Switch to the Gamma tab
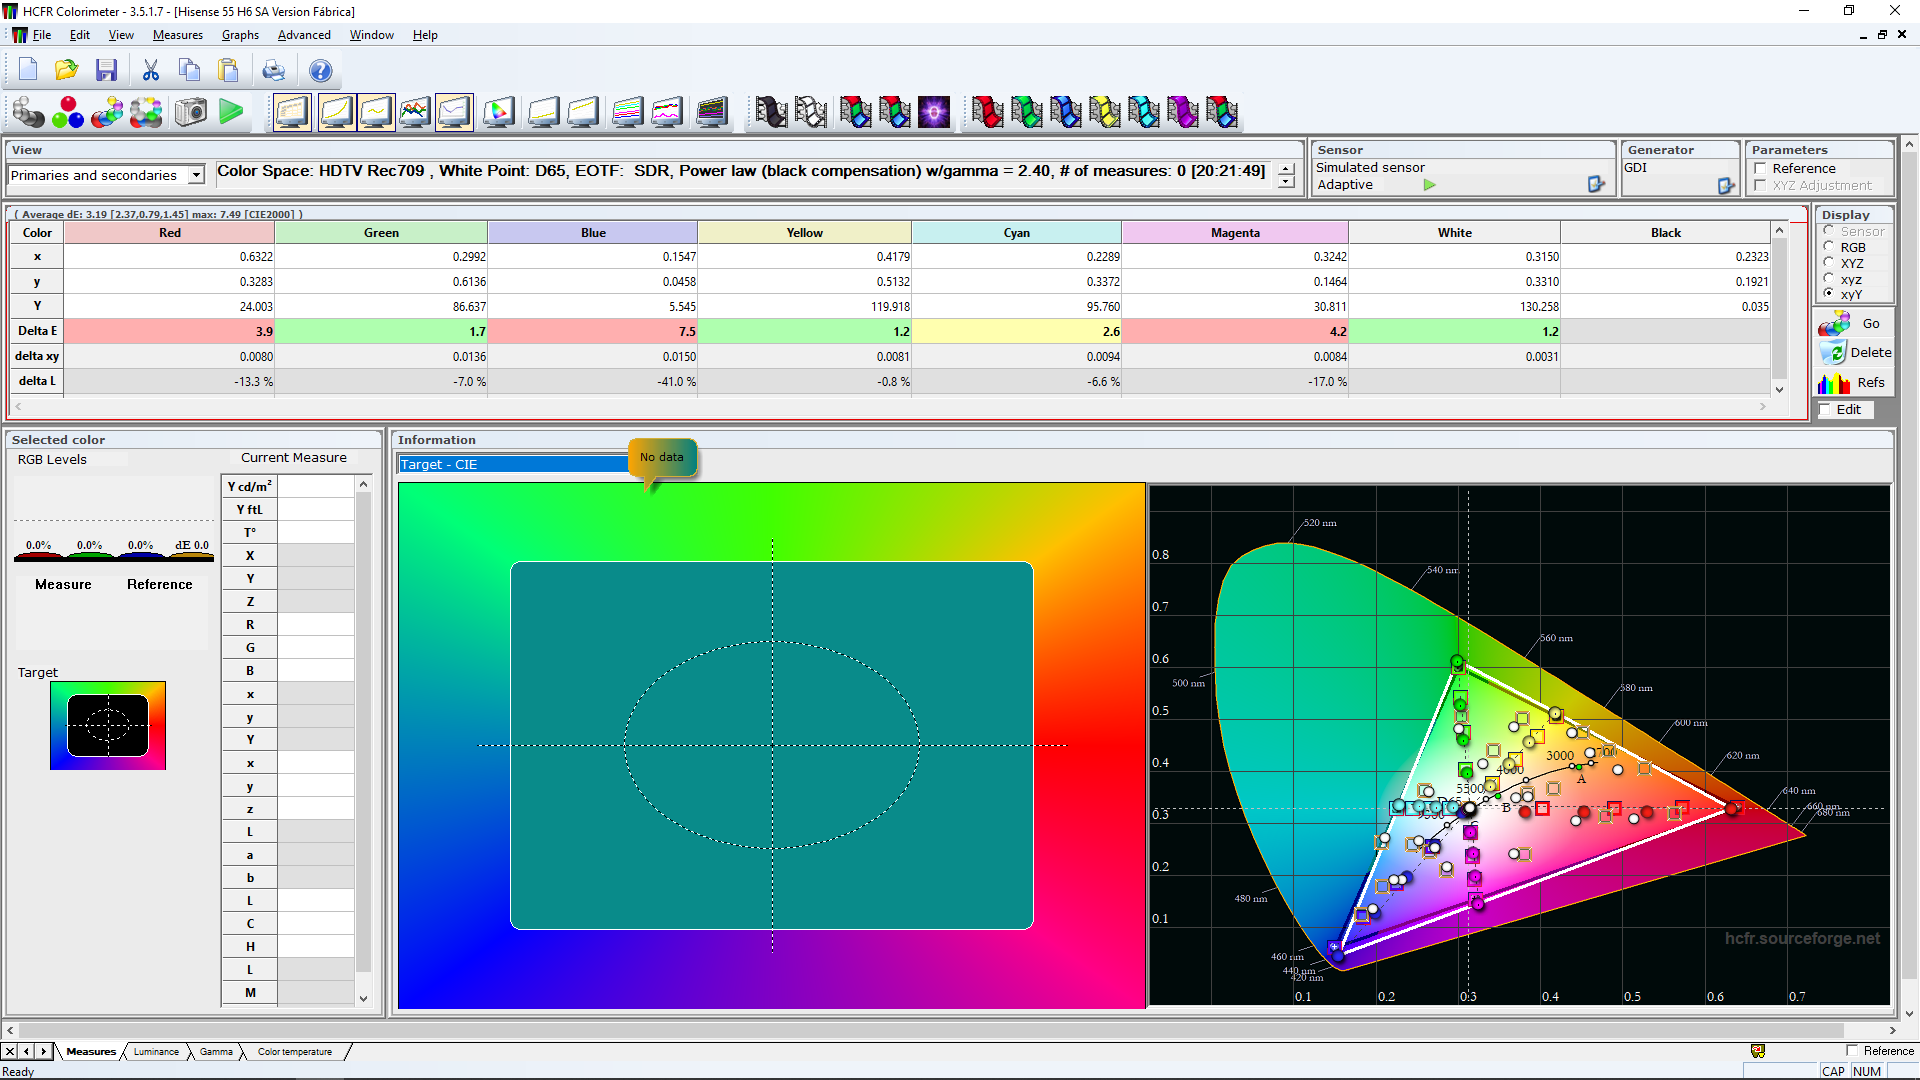This screenshot has width=1920, height=1080. coord(215,1051)
